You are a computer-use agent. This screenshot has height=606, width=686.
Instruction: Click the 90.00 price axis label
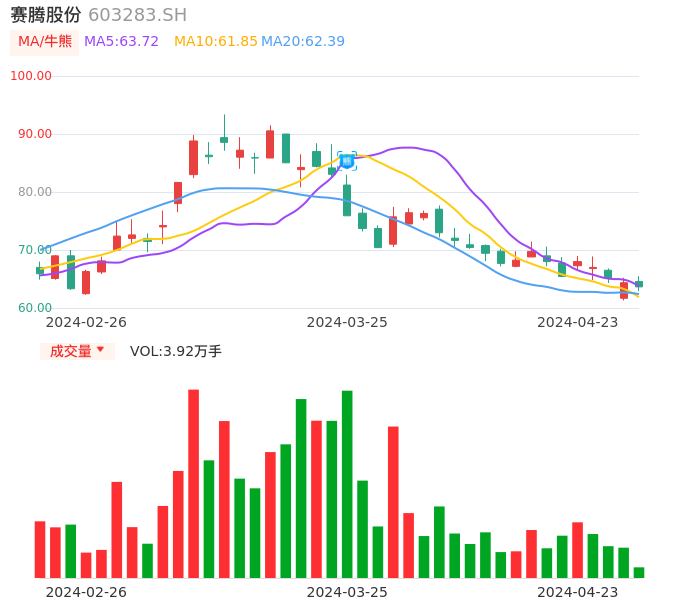(x=35, y=134)
